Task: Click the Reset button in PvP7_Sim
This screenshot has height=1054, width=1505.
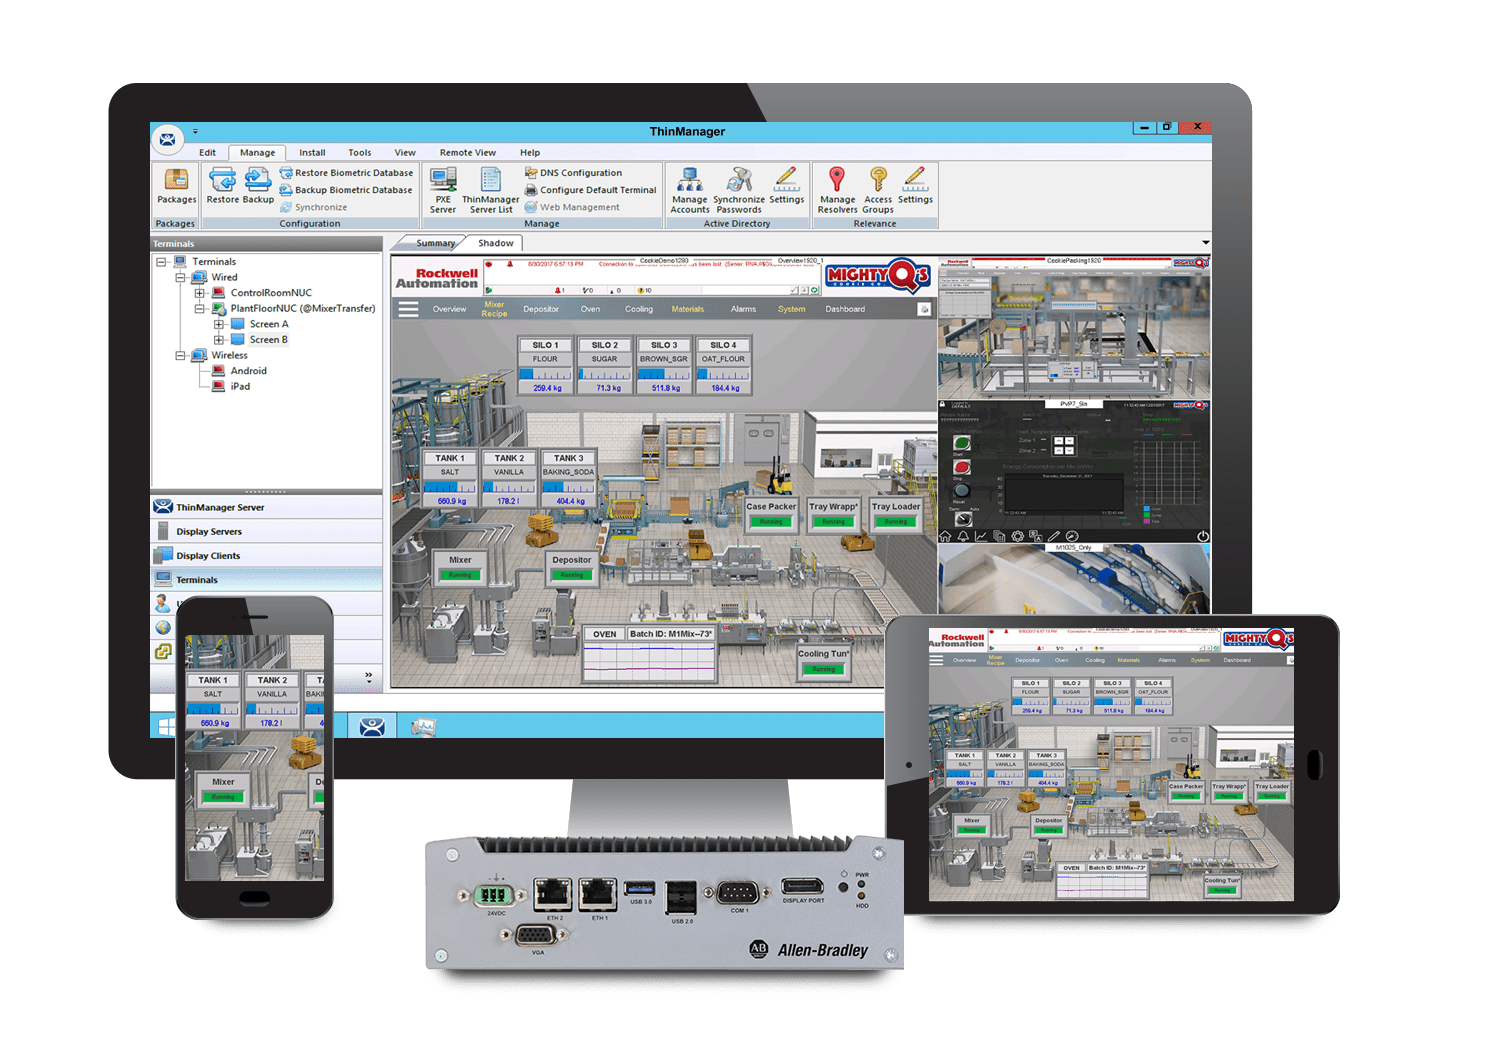Action: pos(961,491)
